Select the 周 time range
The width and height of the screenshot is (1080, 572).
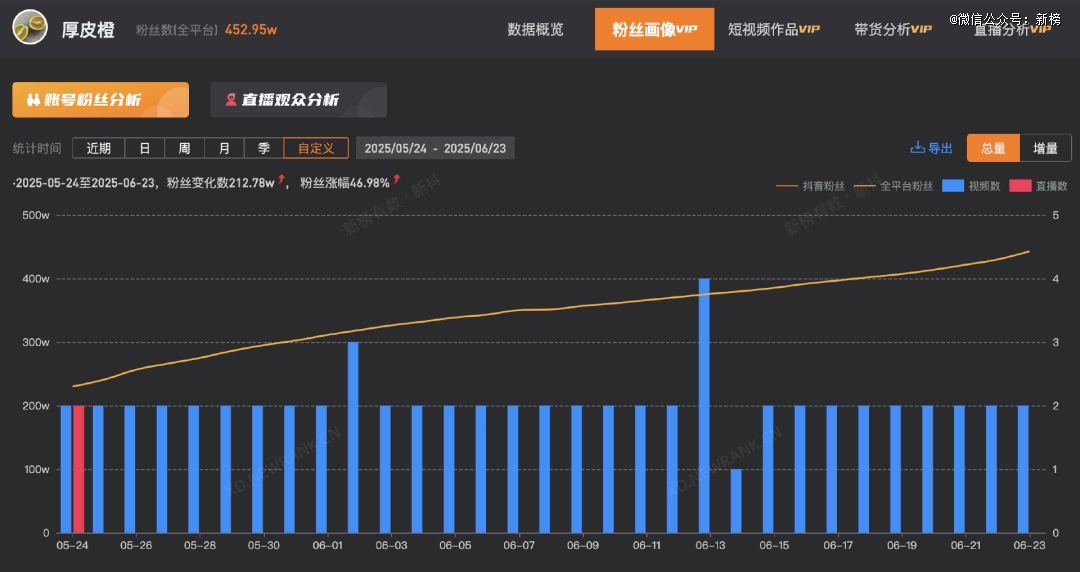click(x=184, y=148)
